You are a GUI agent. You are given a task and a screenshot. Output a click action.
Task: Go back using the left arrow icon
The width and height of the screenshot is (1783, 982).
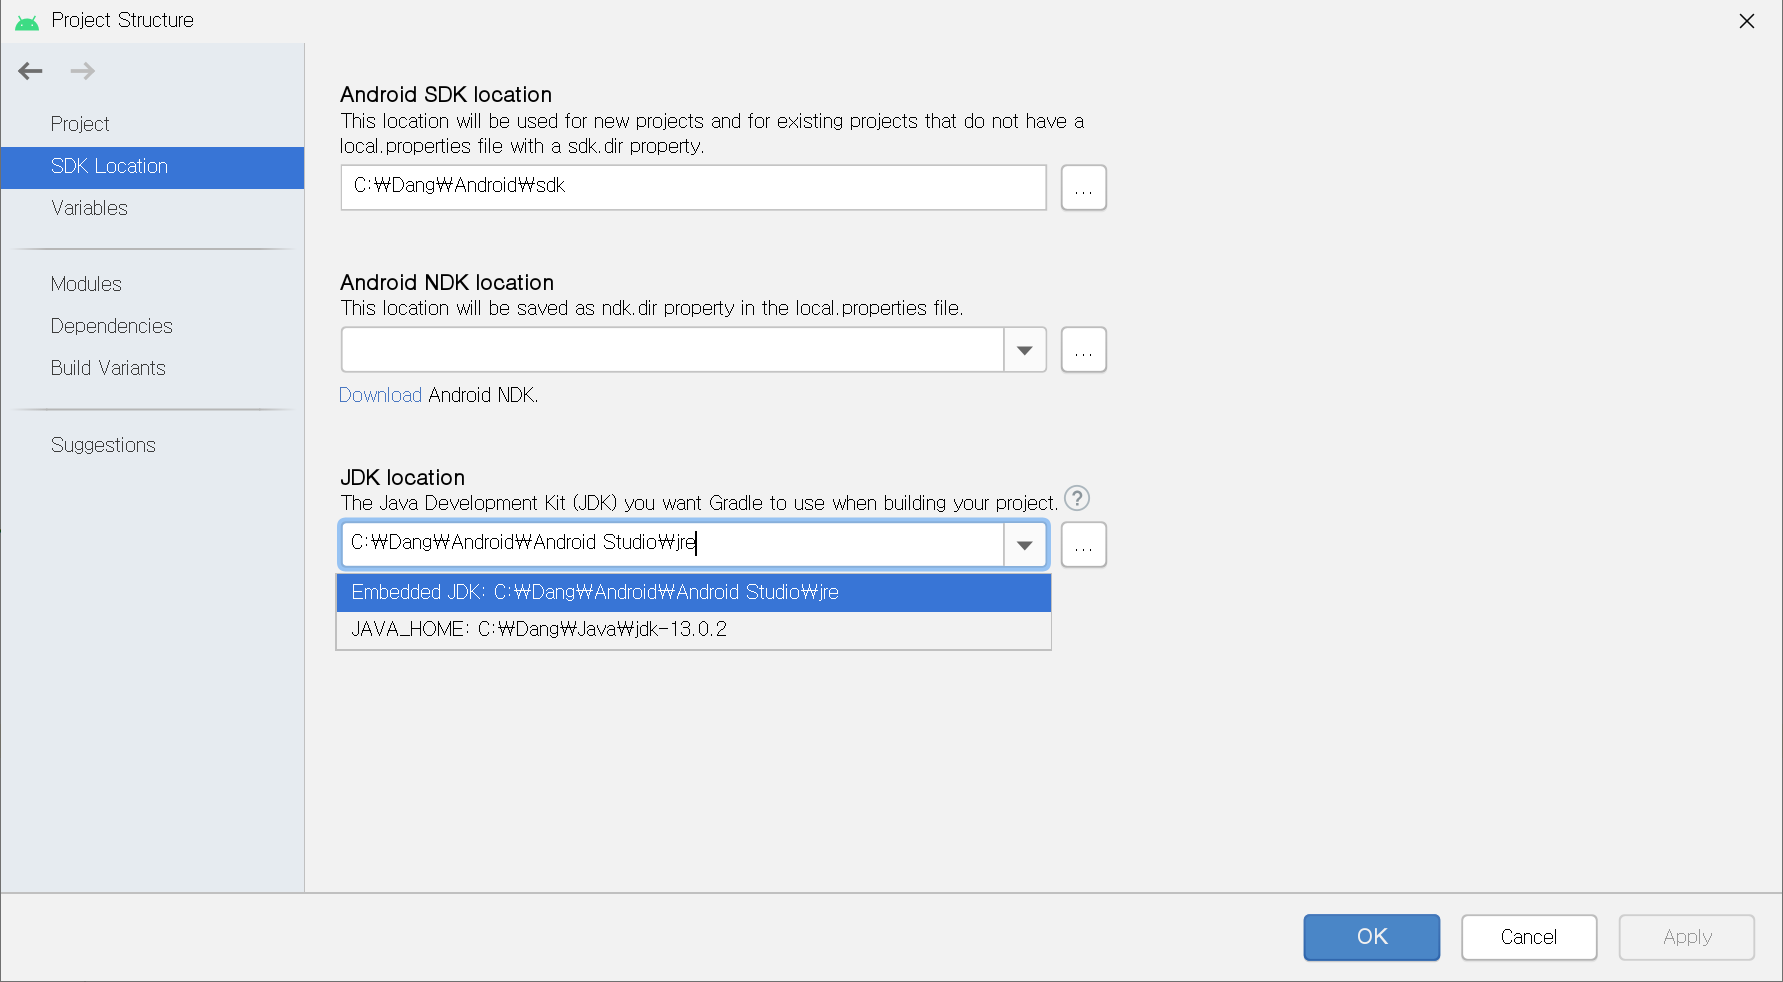point(31,71)
